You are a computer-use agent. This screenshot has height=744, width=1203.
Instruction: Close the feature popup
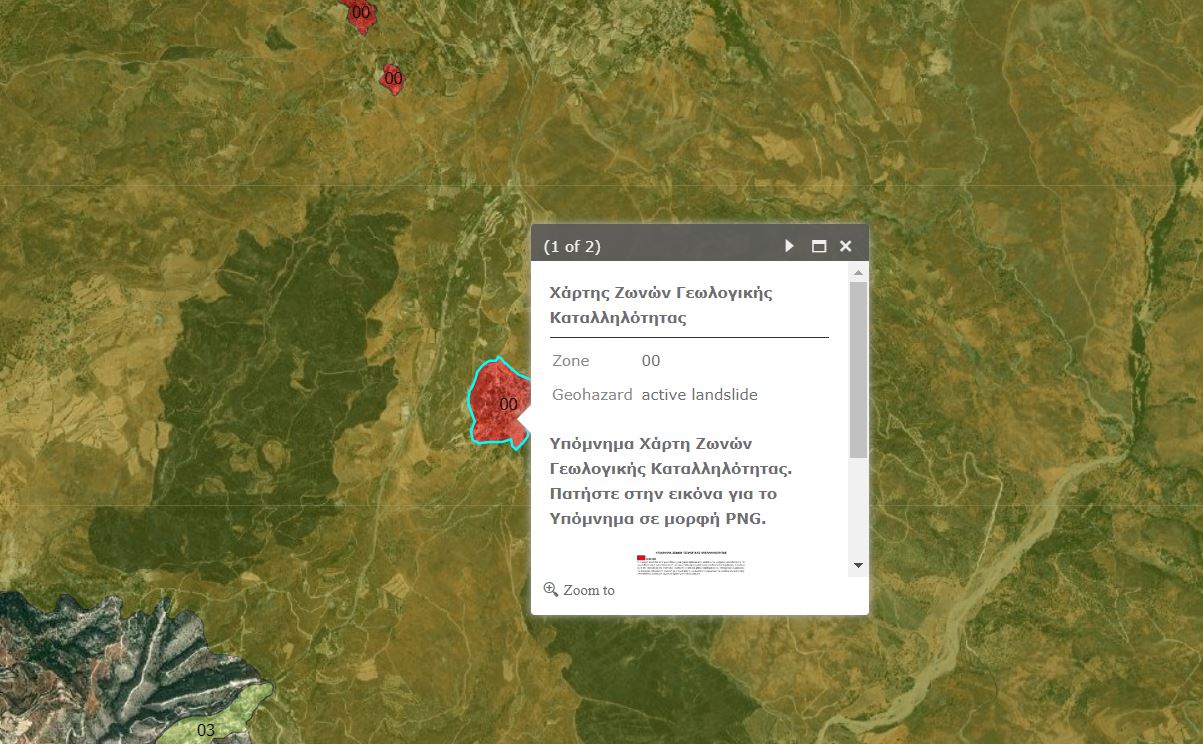tap(846, 246)
